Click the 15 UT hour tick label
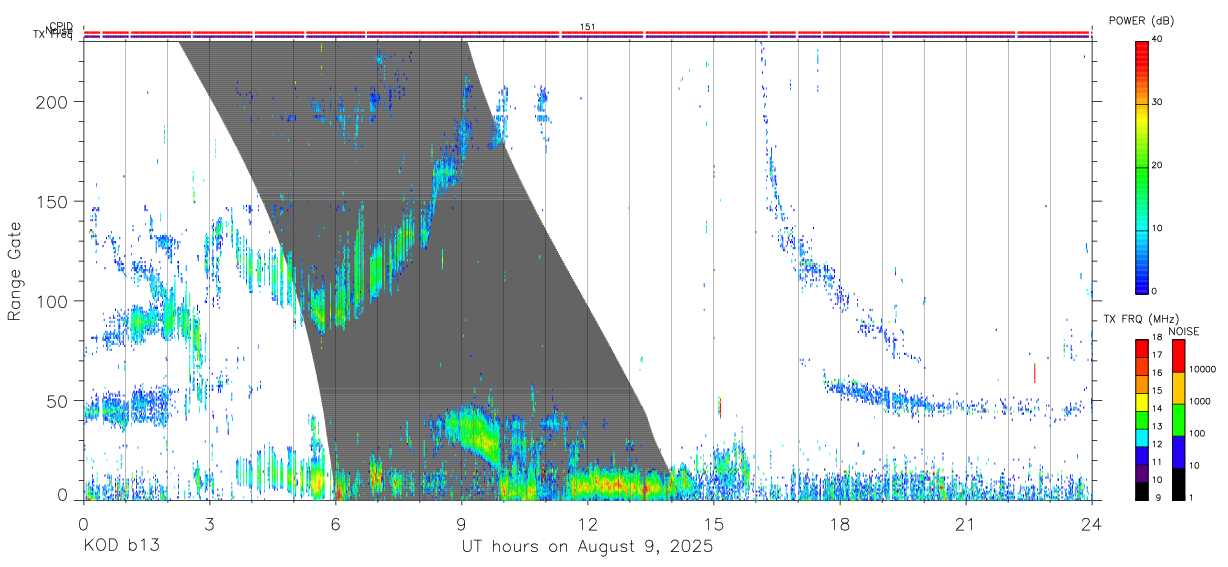Screen dimensions: 1228x567 pos(714,523)
